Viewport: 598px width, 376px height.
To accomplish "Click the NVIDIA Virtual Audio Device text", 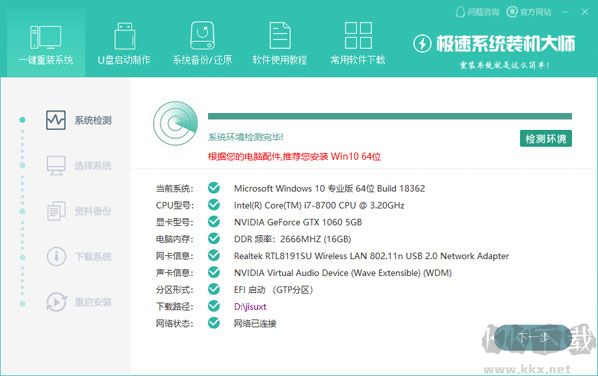I will coord(342,273).
